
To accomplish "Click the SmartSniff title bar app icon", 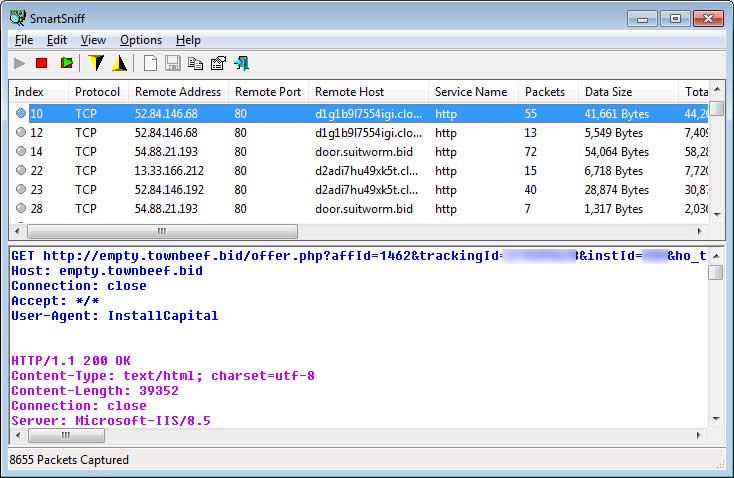I will 18,18.
